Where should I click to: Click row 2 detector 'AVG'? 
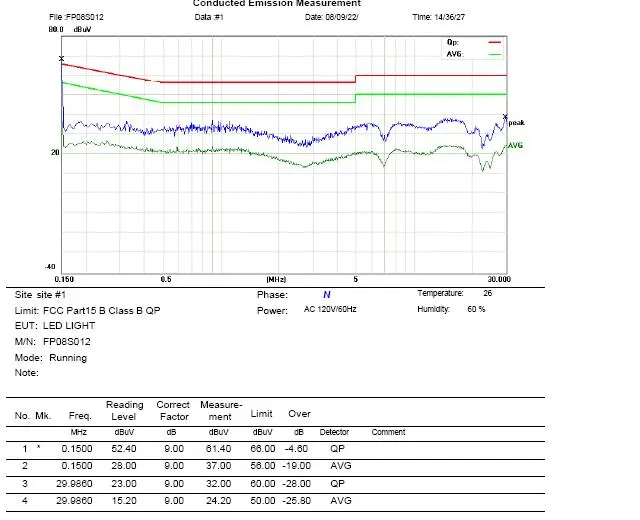click(341, 466)
